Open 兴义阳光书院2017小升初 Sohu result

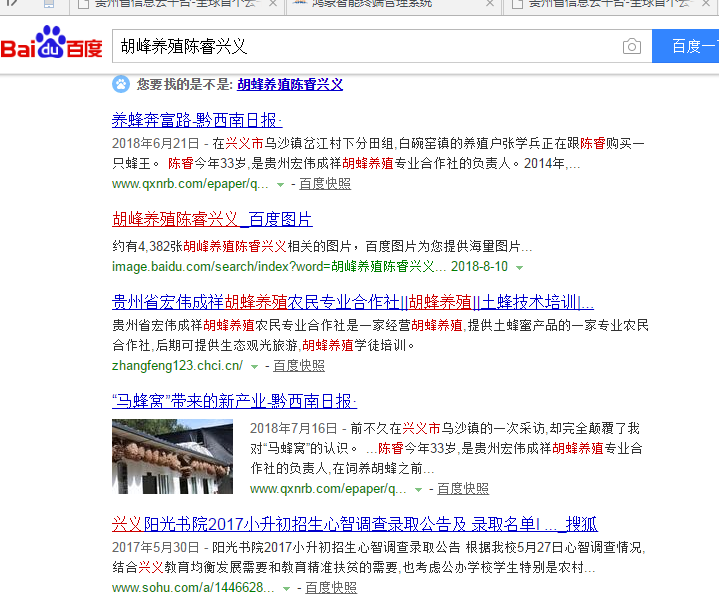click(354, 523)
